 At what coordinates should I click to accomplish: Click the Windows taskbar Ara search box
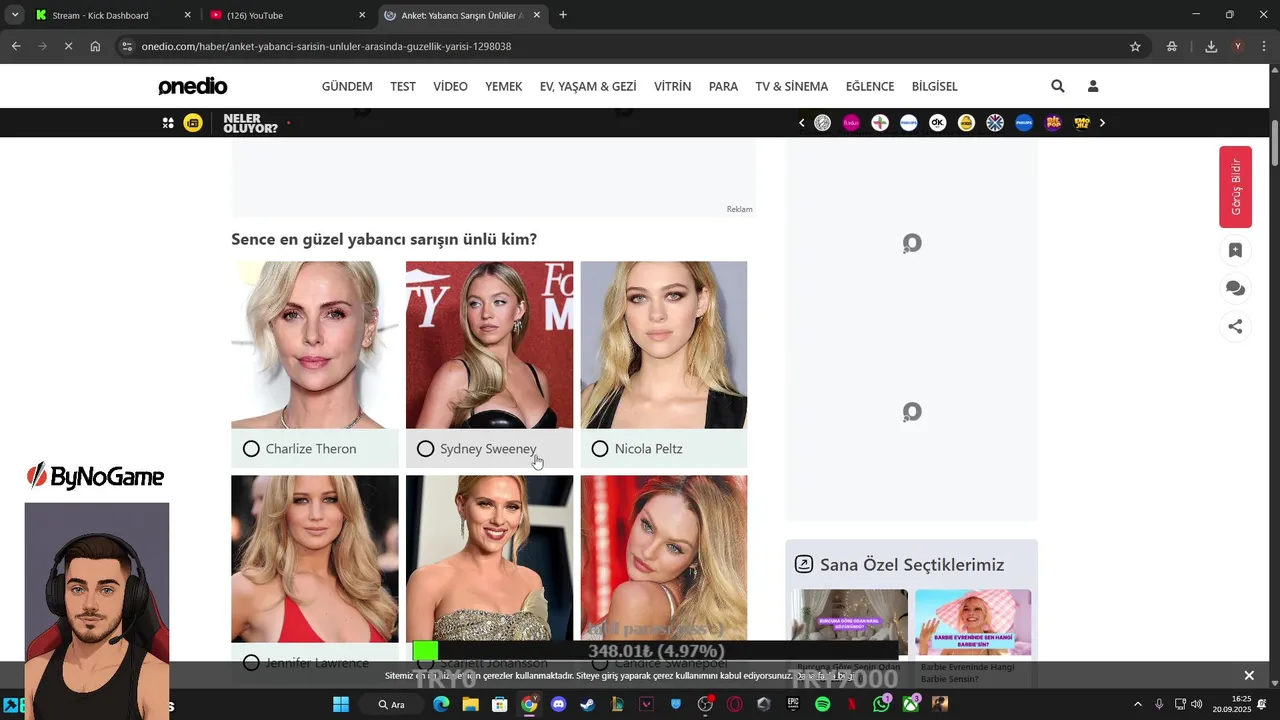coord(391,704)
